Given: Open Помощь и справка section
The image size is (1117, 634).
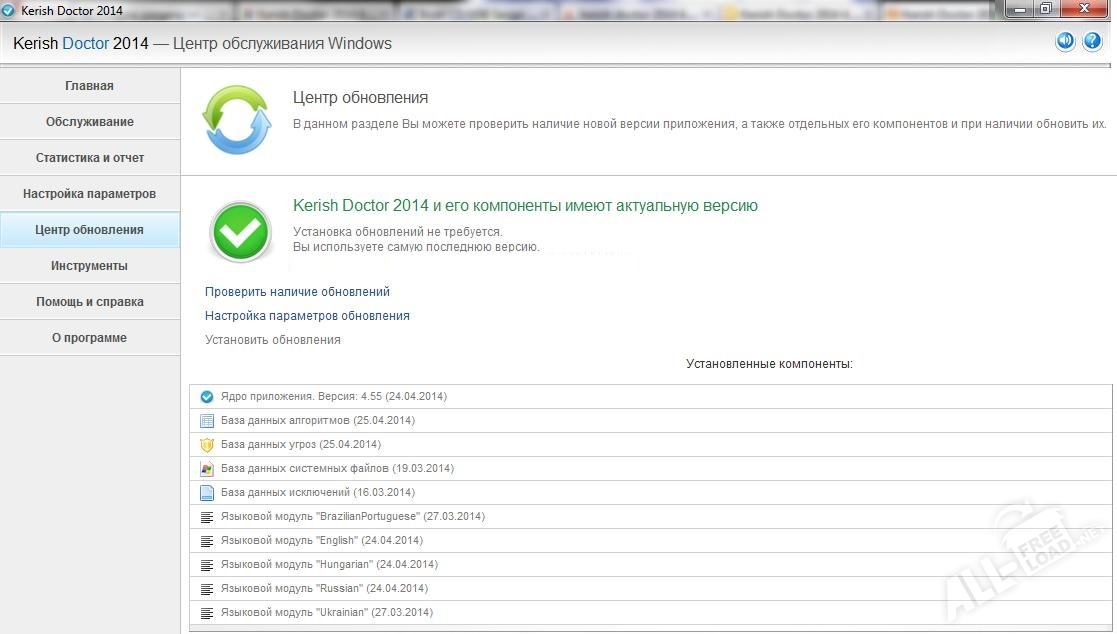Looking at the screenshot, I should [90, 302].
